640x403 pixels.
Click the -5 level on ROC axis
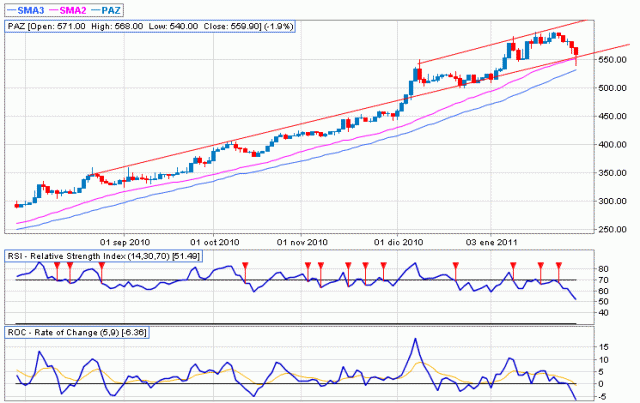tap(603, 397)
